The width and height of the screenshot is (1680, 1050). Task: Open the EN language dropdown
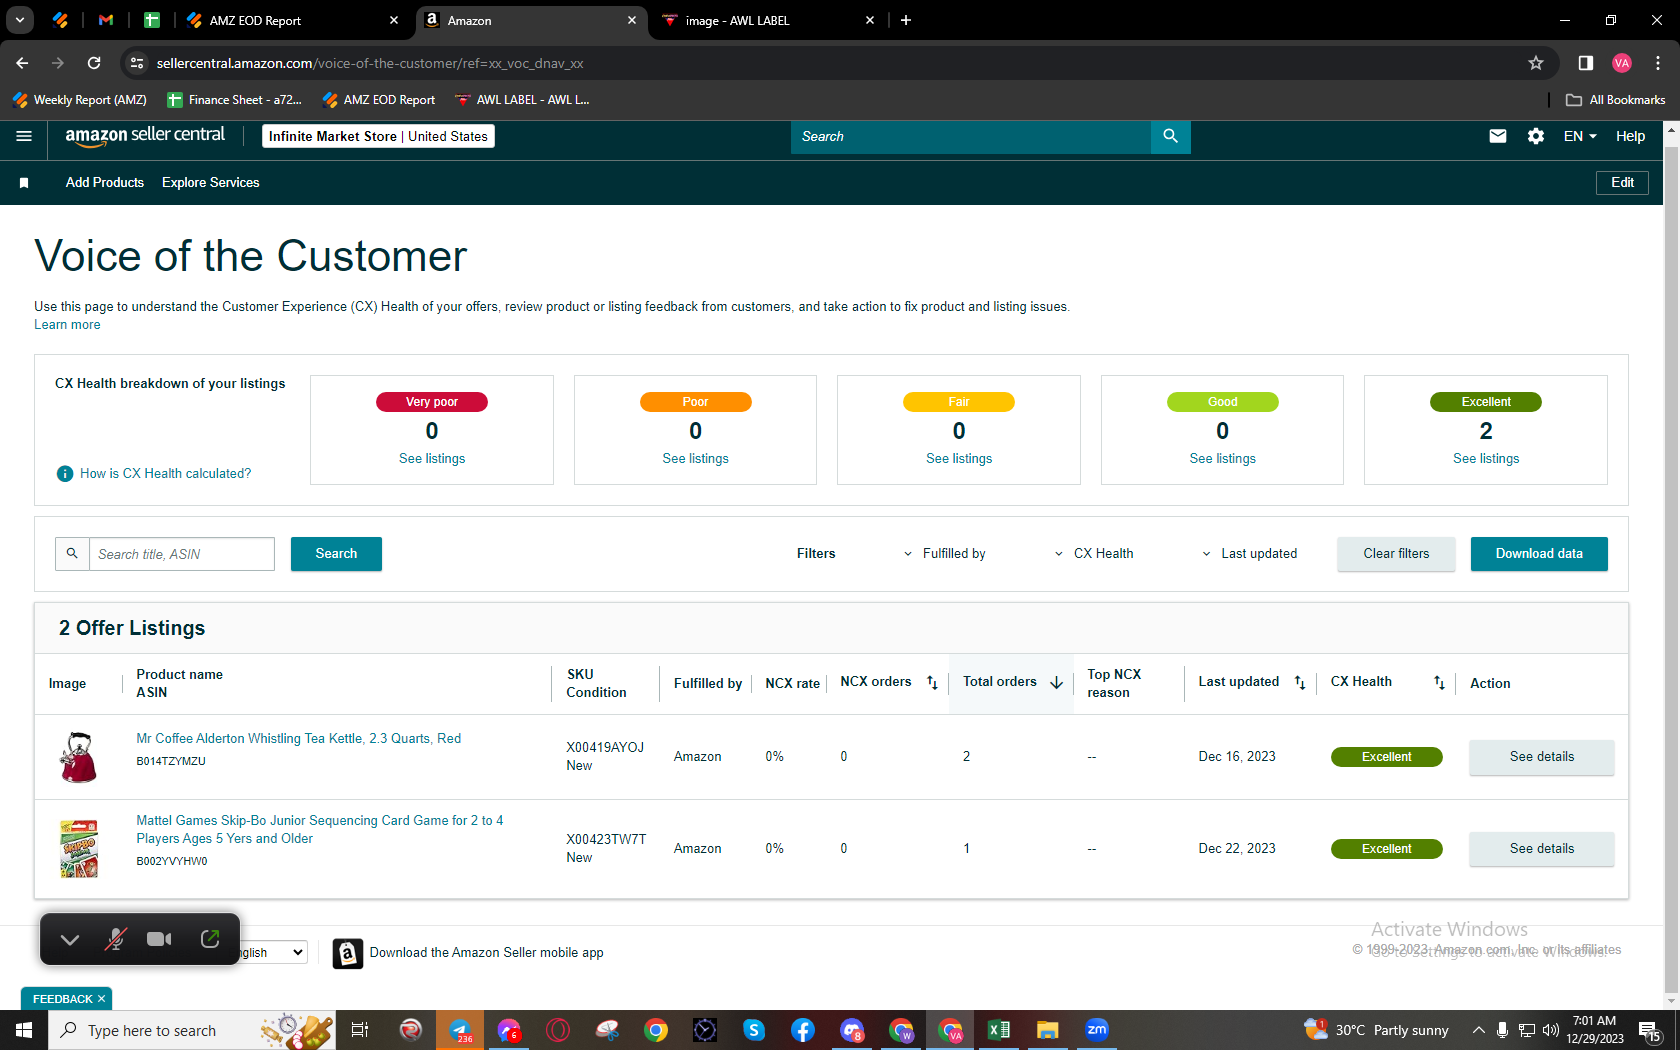(x=1580, y=136)
